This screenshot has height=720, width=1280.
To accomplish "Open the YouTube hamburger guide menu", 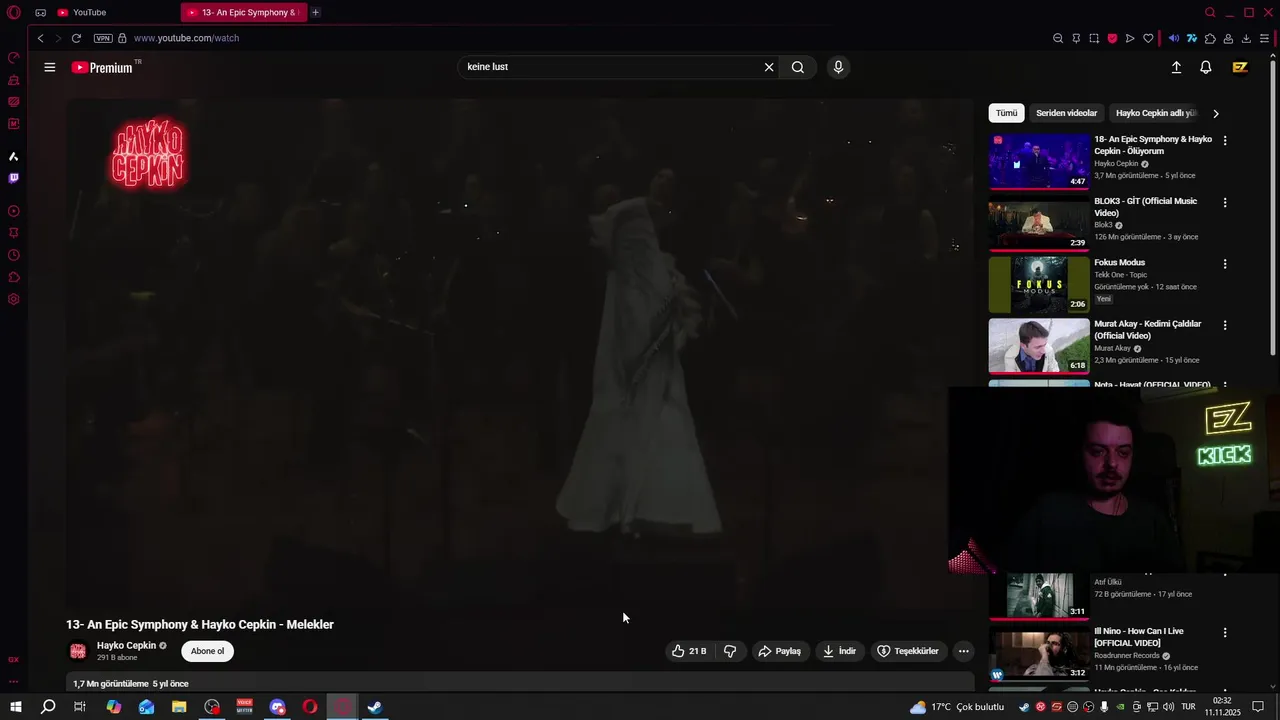I will (x=50, y=67).
